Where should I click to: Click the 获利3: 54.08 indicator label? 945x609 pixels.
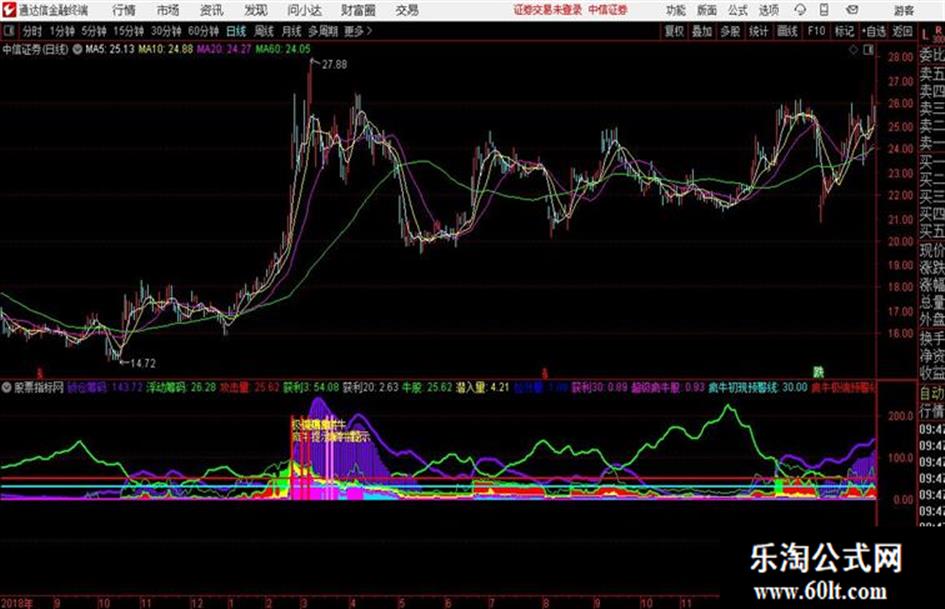click(311, 387)
